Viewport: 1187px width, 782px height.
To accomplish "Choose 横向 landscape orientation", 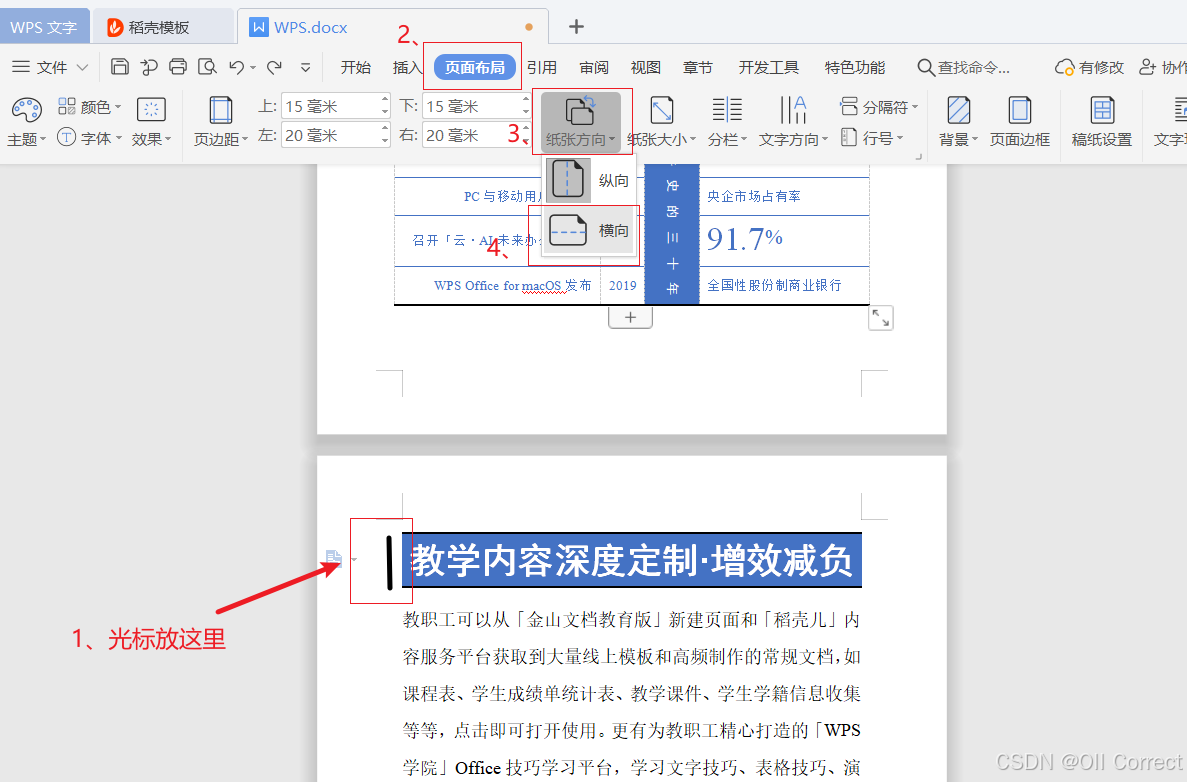I will coord(589,230).
